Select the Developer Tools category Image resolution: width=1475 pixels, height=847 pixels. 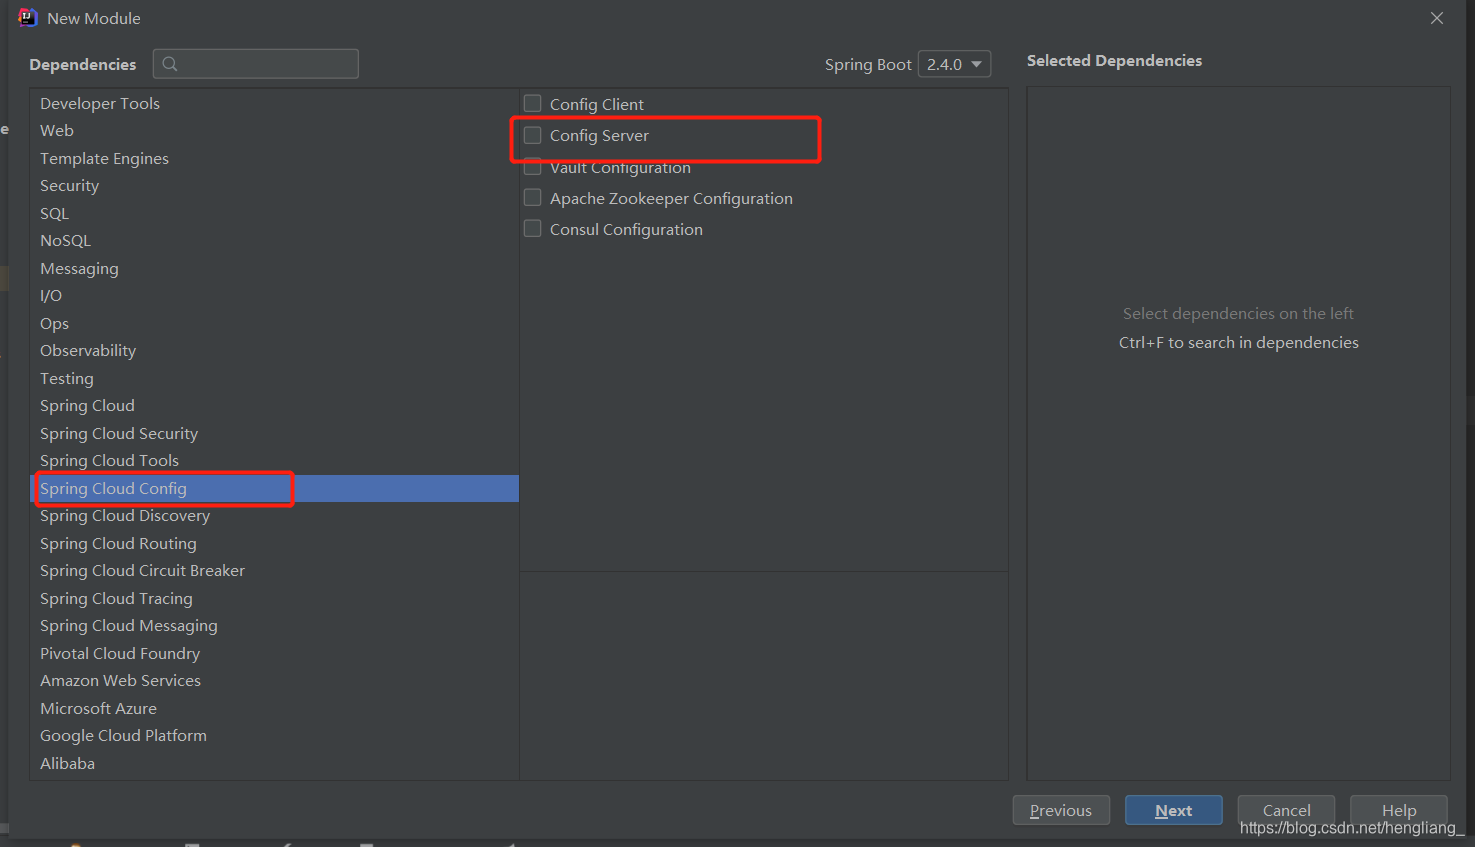274,103
